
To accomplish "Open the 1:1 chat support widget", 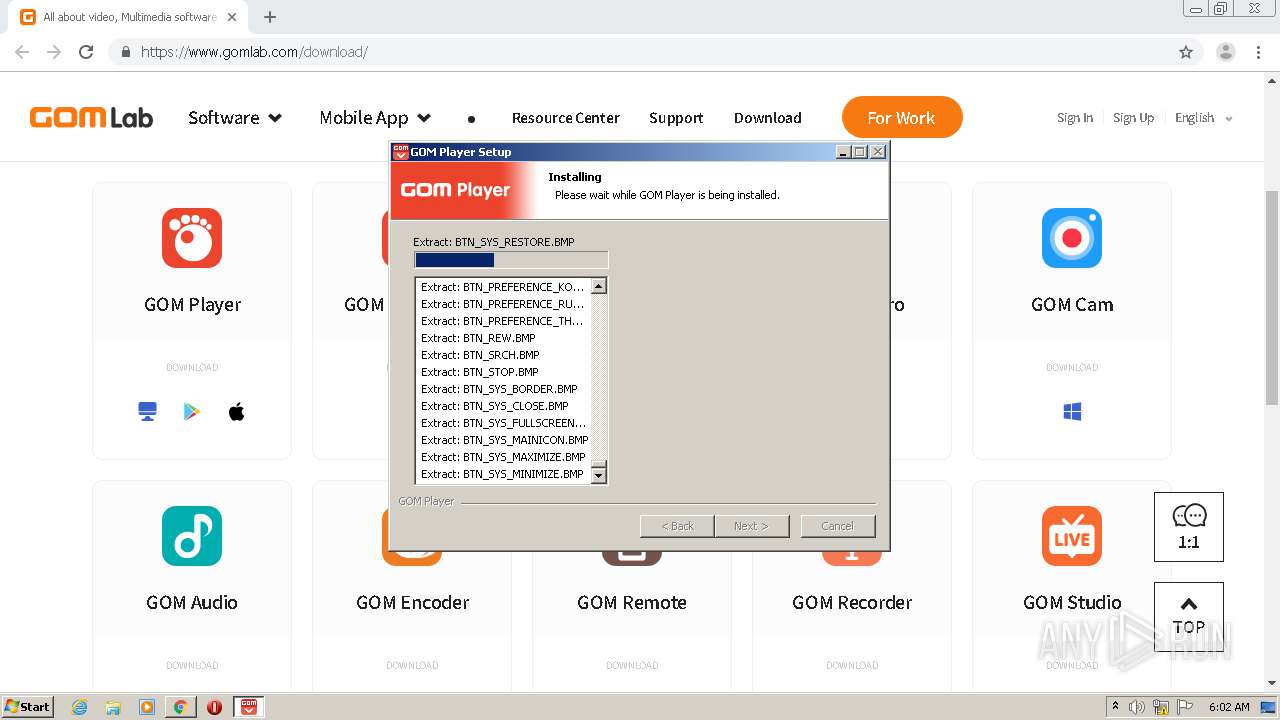I will coord(1189,527).
